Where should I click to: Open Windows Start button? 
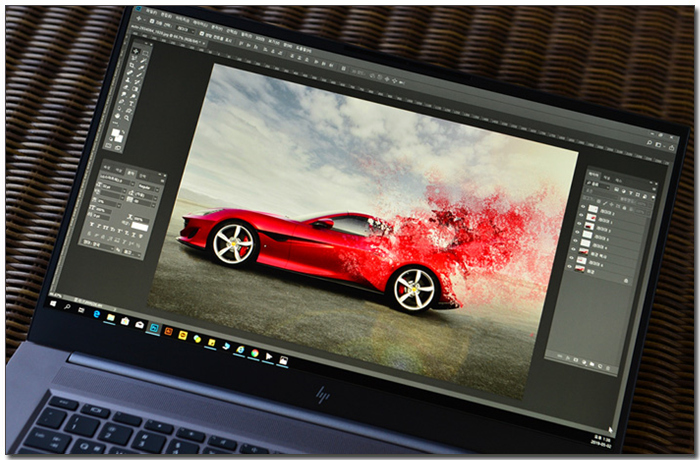click(x=53, y=303)
